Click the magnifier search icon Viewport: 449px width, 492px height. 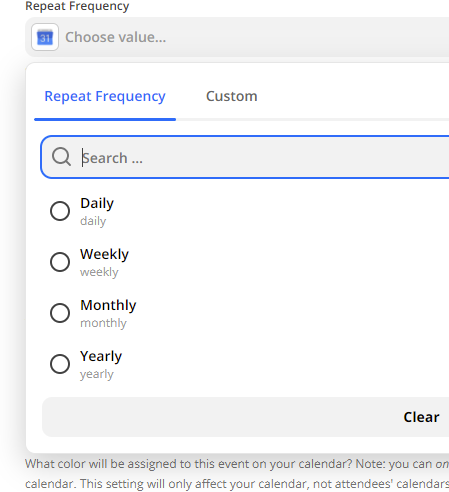click(61, 157)
